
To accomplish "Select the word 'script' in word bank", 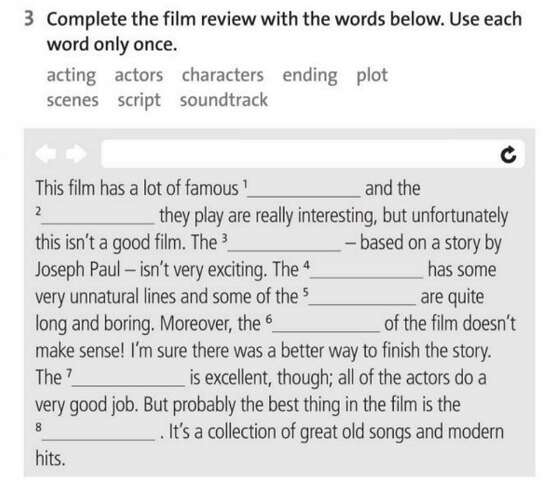I will pyautogui.click(x=139, y=101).
